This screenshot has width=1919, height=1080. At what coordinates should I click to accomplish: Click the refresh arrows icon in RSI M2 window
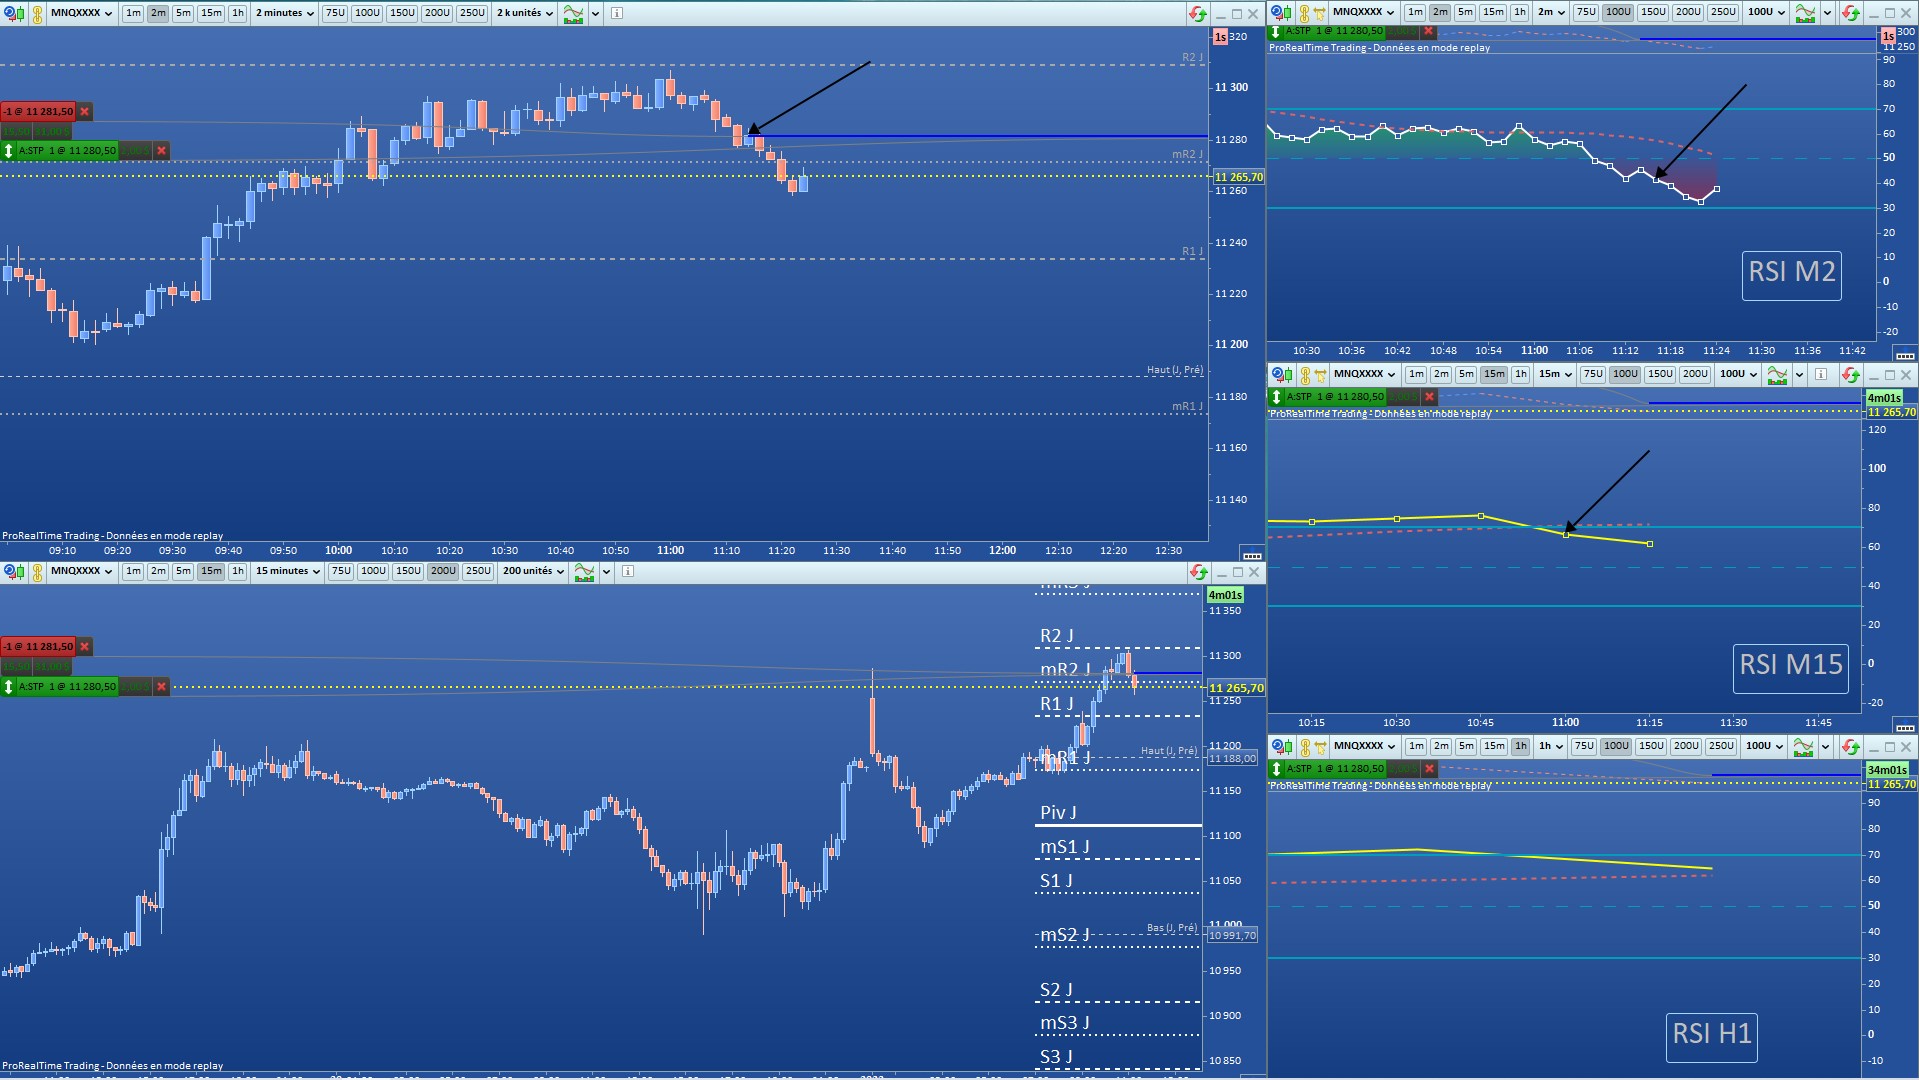coord(1850,13)
